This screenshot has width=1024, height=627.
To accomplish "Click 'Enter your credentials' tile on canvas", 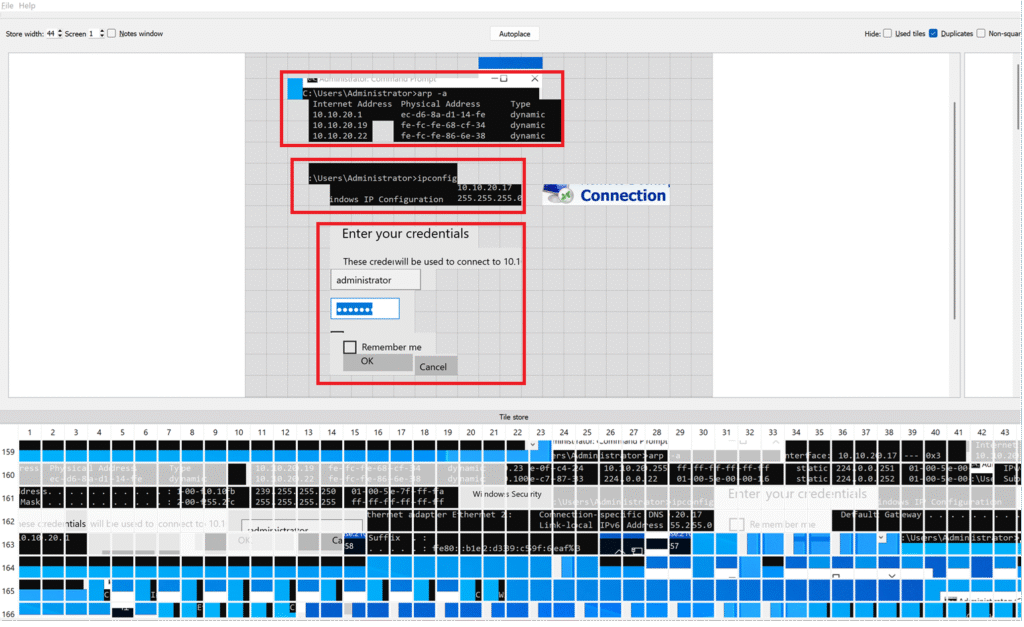I will click(x=405, y=234).
